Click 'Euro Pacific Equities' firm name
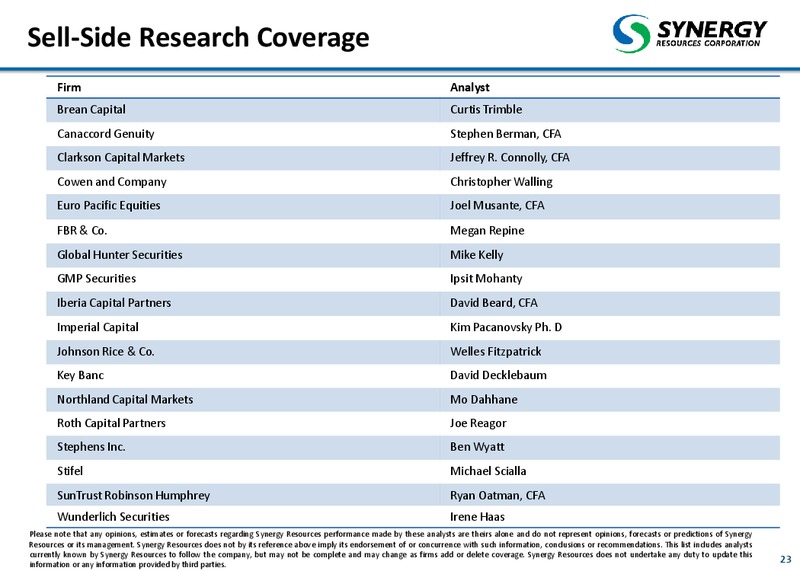The image size is (800, 571). pyautogui.click(x=109, y=206)
